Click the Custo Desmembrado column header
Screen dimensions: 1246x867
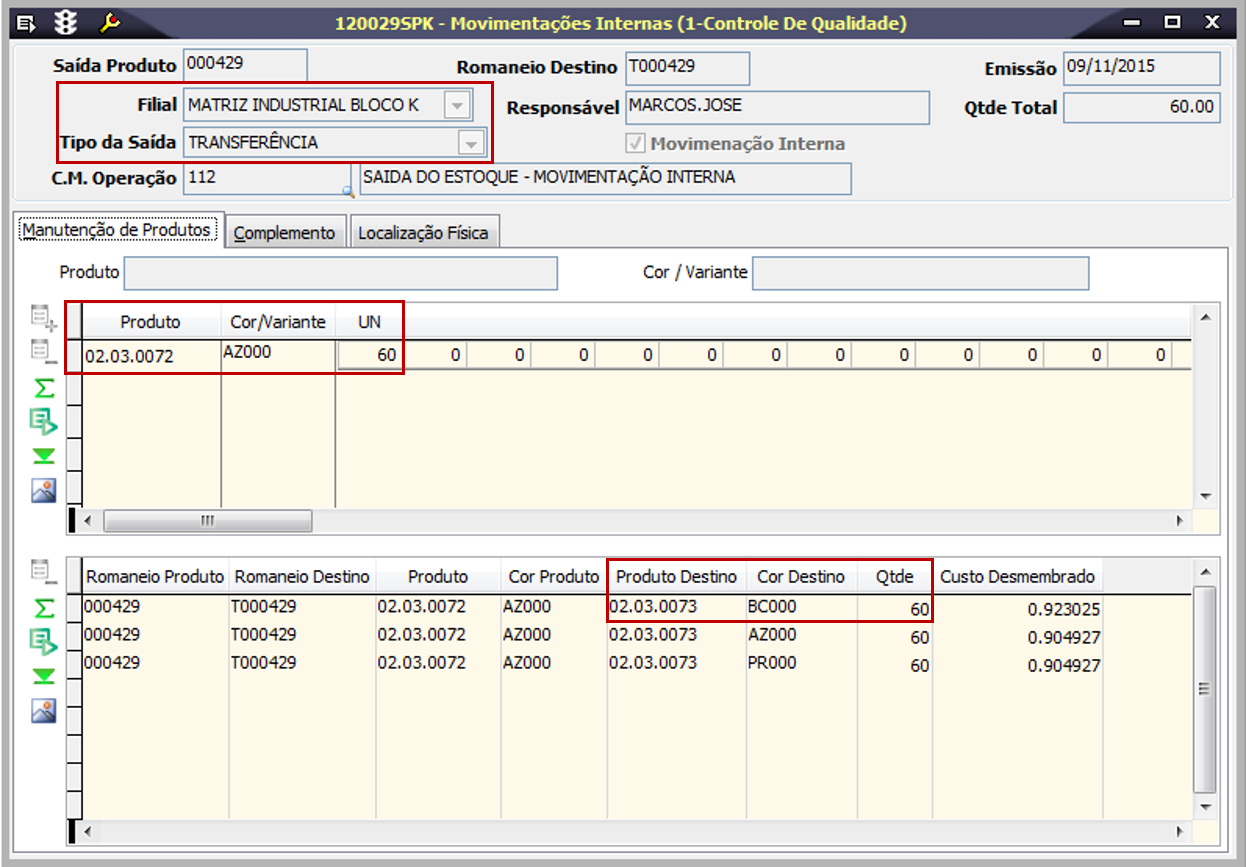click(1017, 576)
